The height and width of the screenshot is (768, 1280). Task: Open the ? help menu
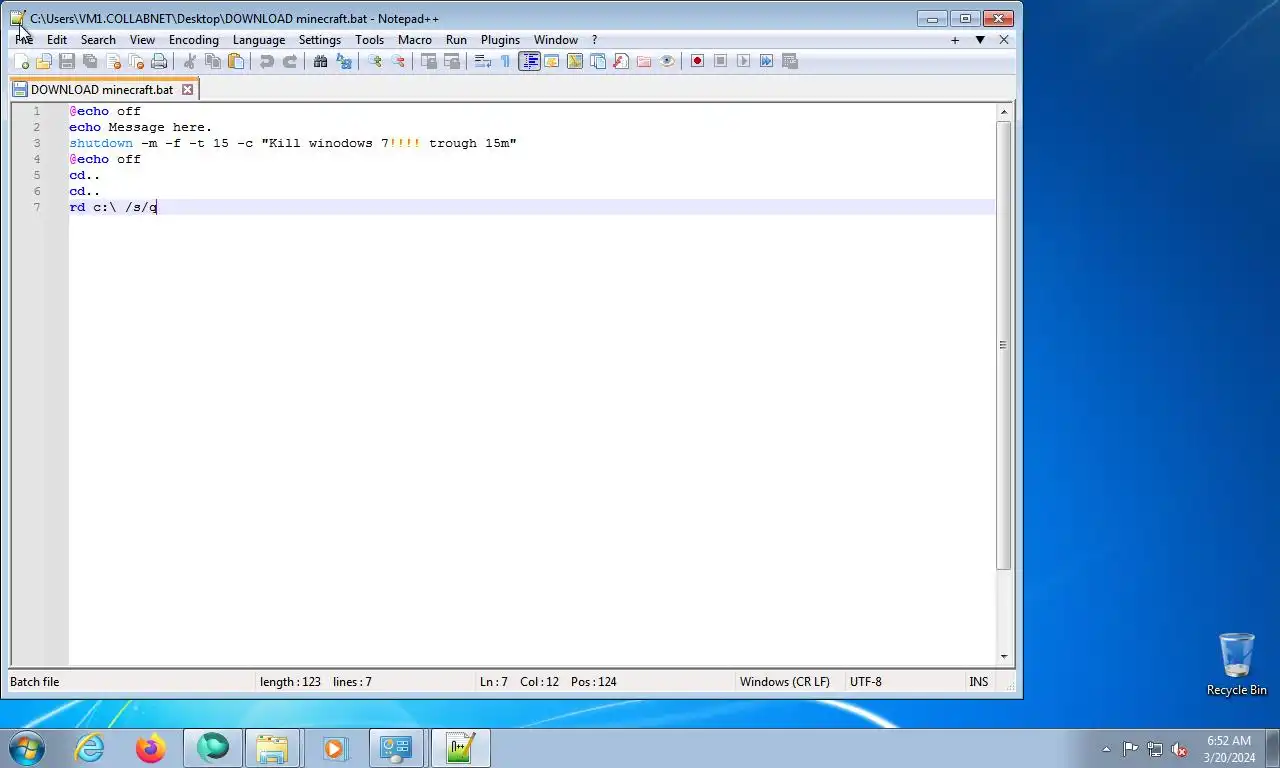[594, 40]
